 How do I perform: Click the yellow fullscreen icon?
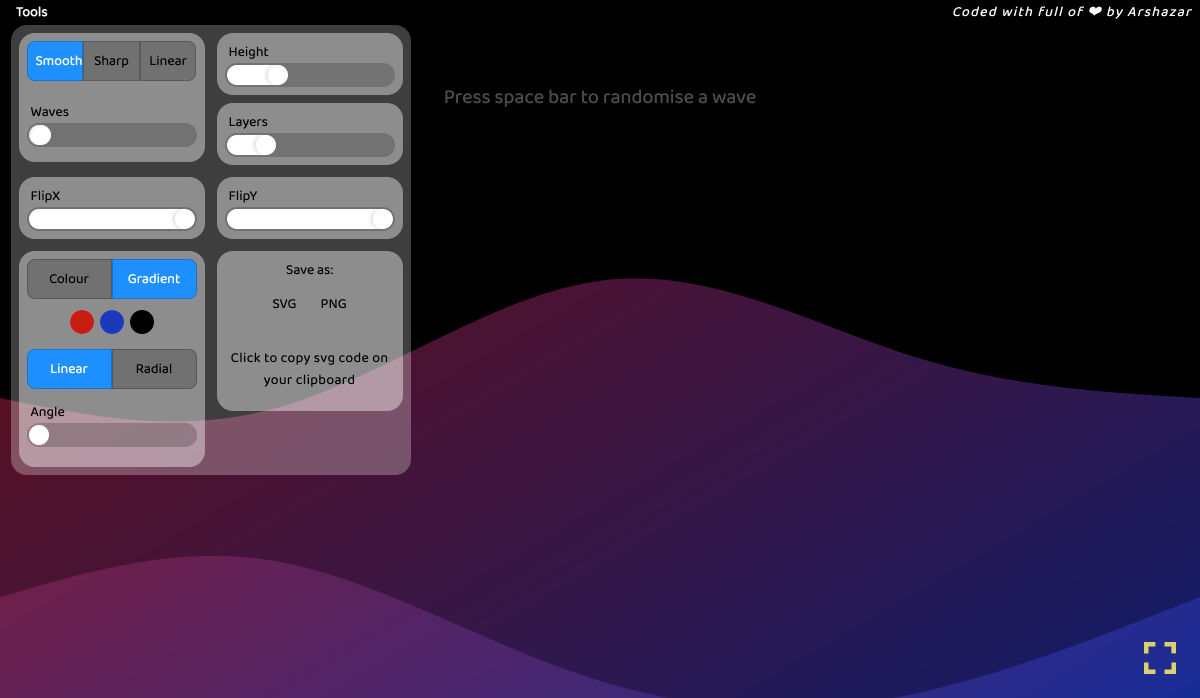[x=1159, y=658]
